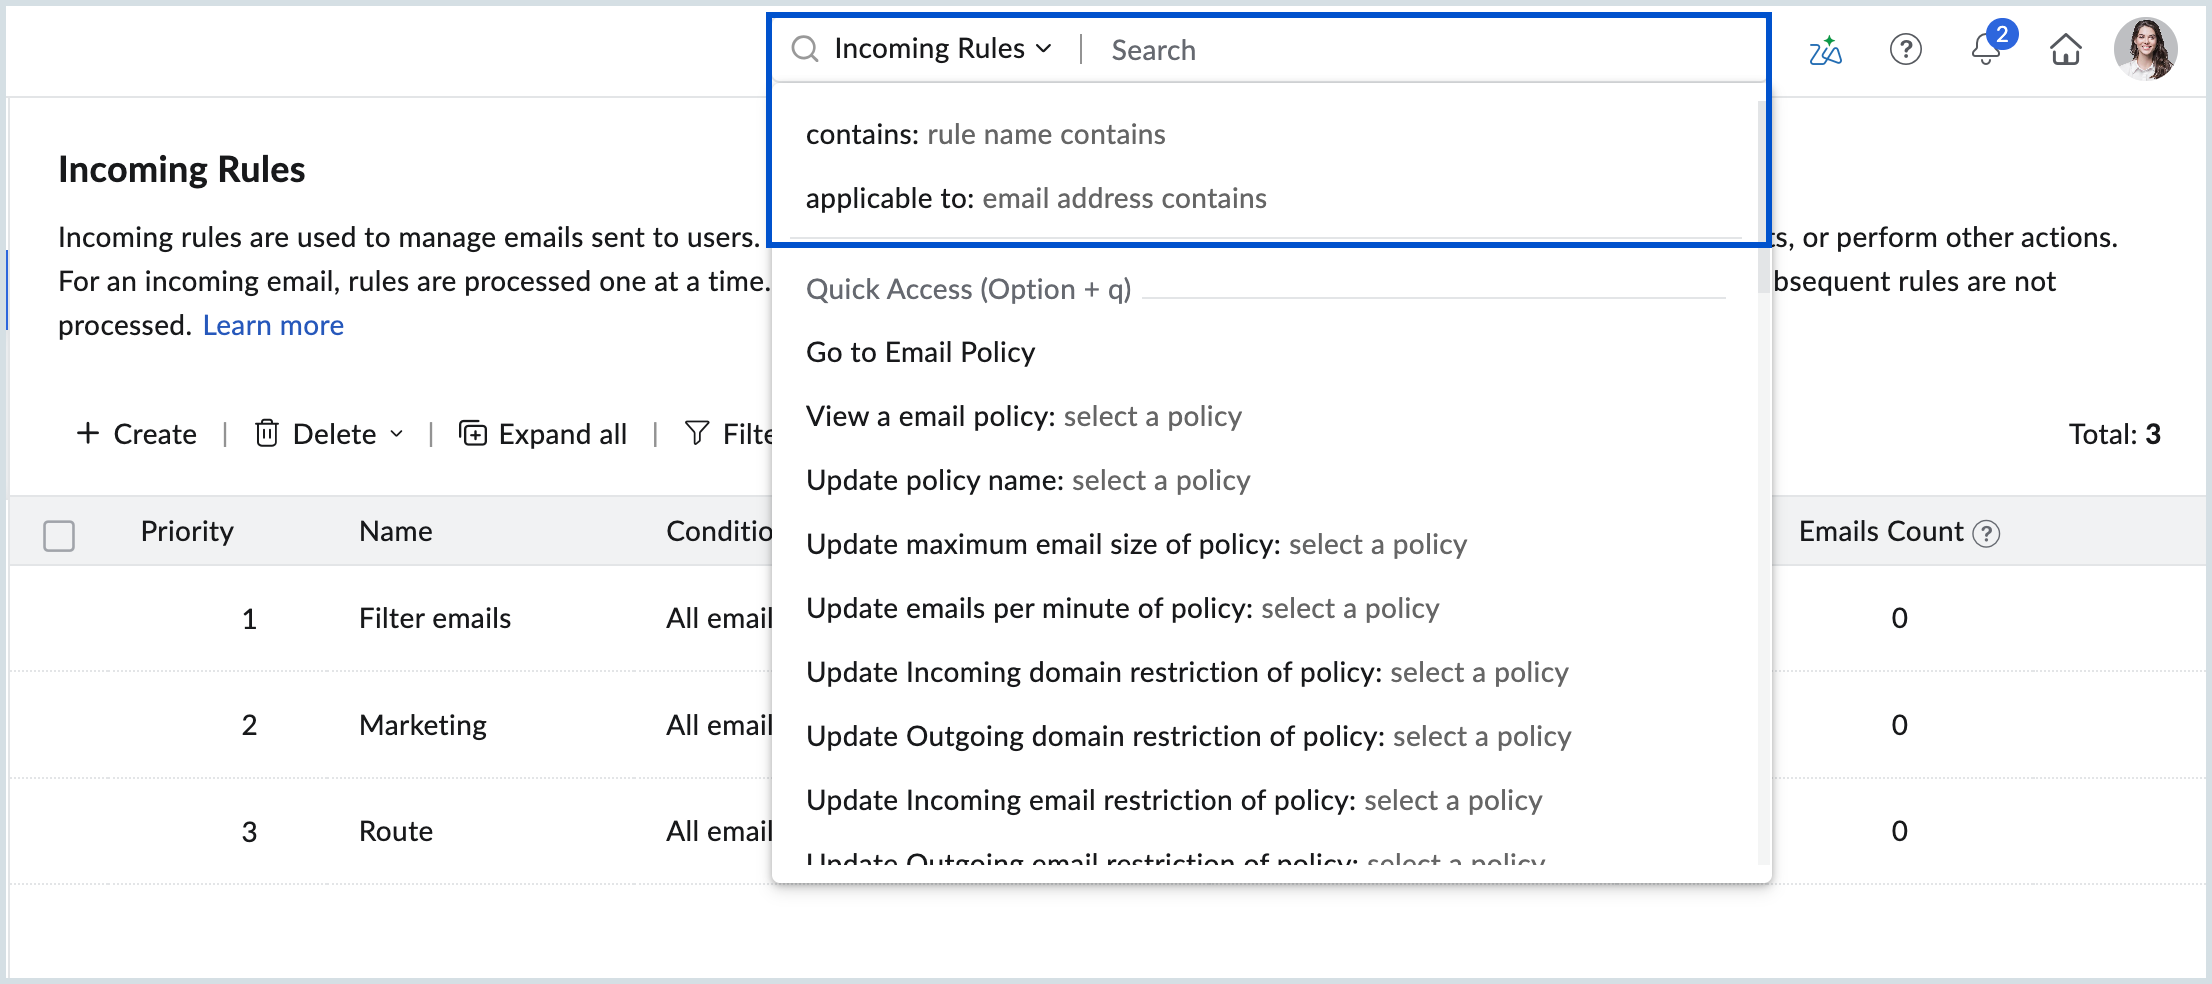Open the Incoming Rules search category dropdown

(1044, 48)
